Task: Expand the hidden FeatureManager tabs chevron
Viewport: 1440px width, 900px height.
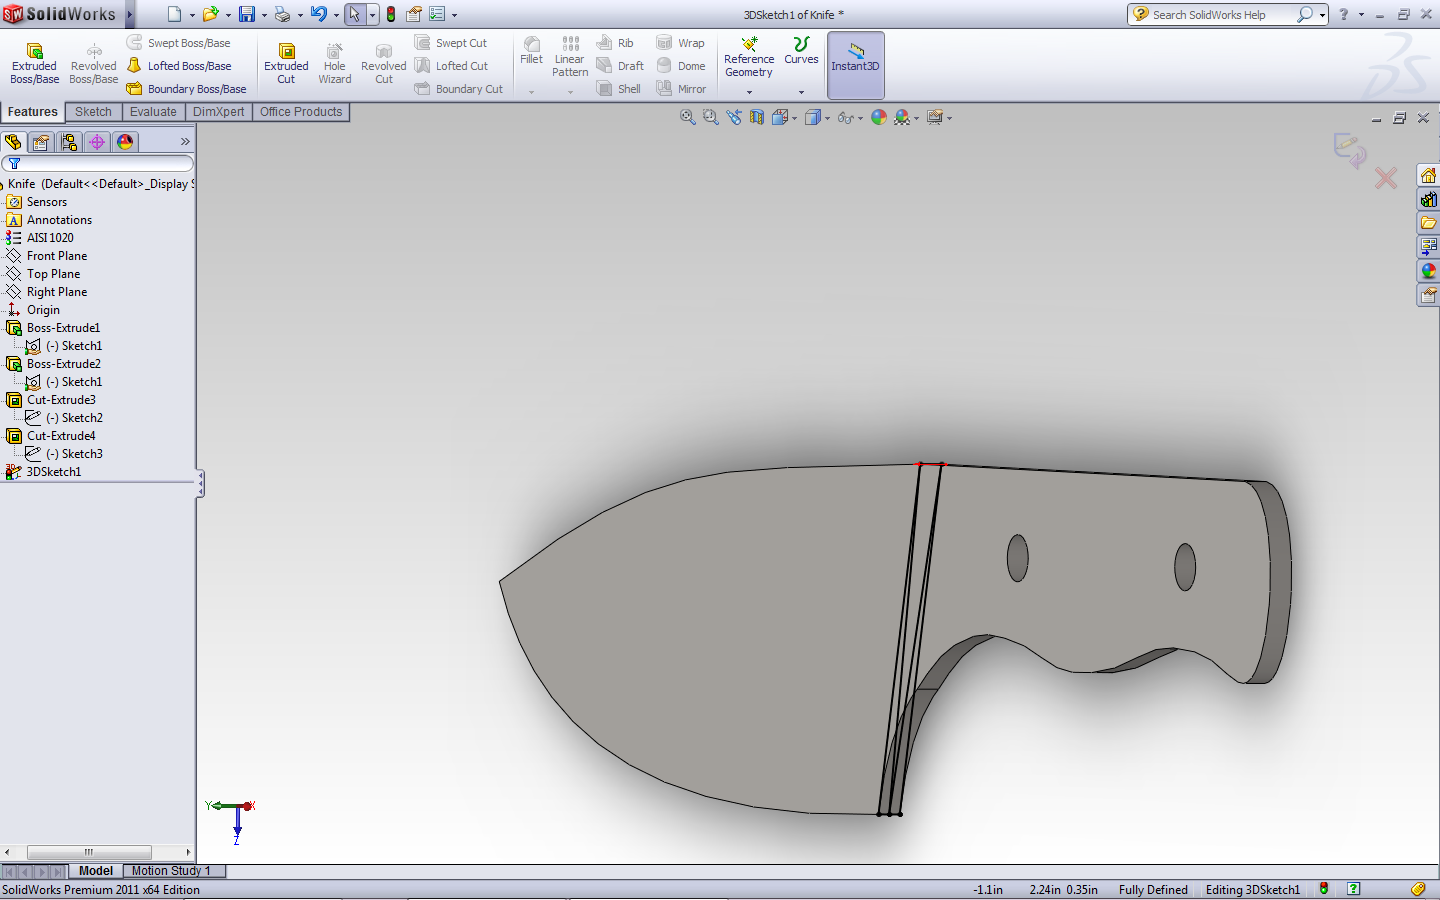Action: [185, 142]
